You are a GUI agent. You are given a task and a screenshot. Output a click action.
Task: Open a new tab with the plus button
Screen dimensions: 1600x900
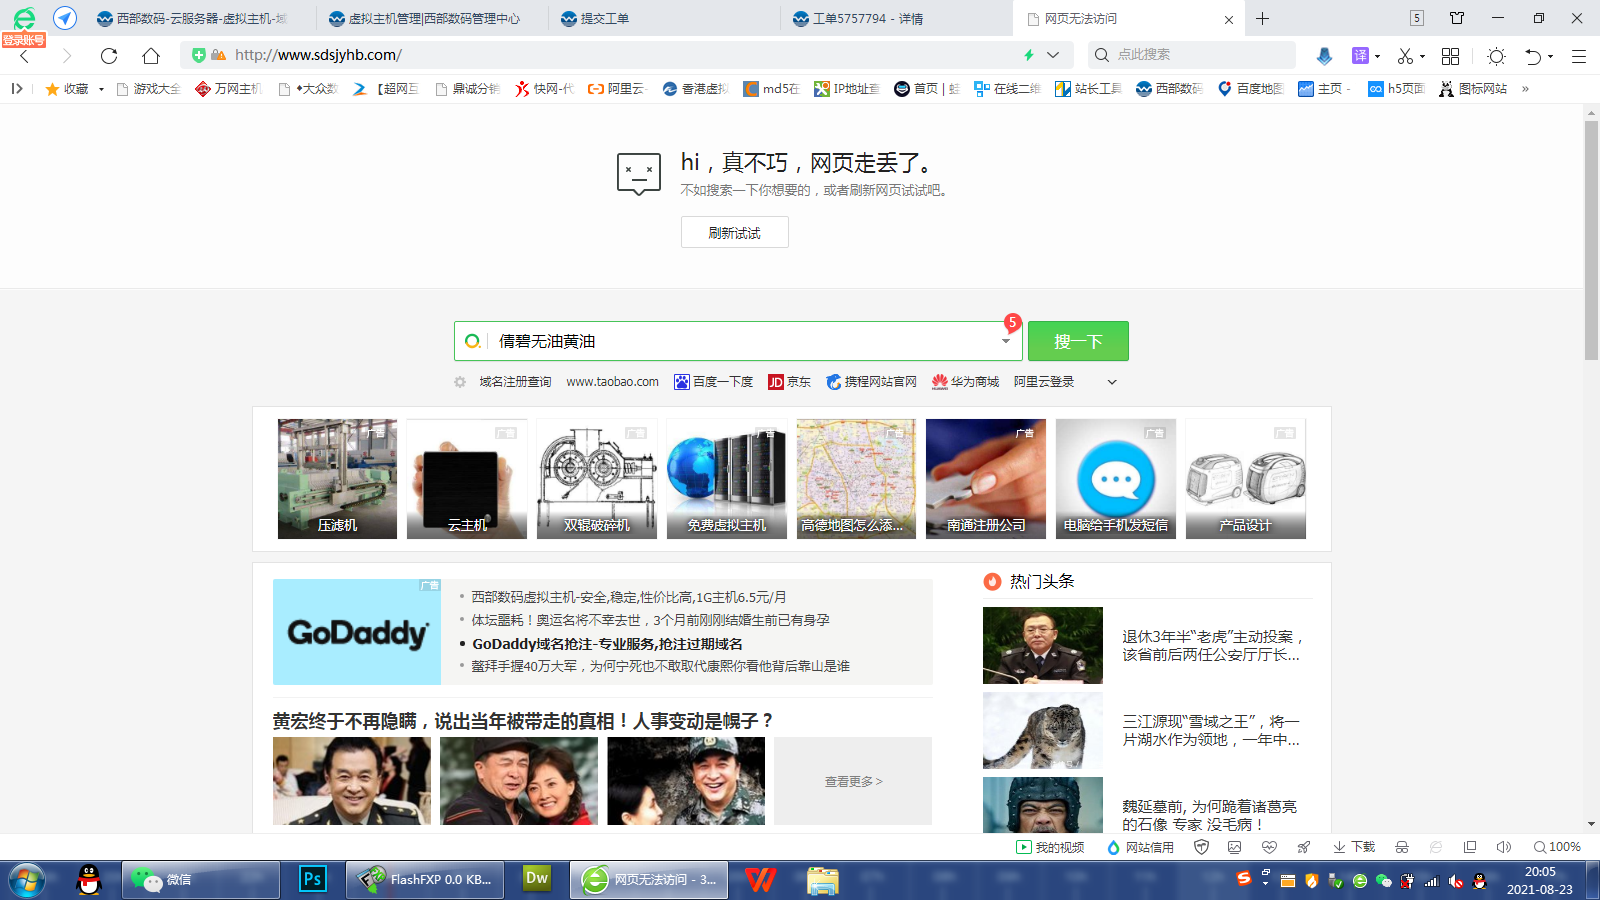tap(1262, 18)
